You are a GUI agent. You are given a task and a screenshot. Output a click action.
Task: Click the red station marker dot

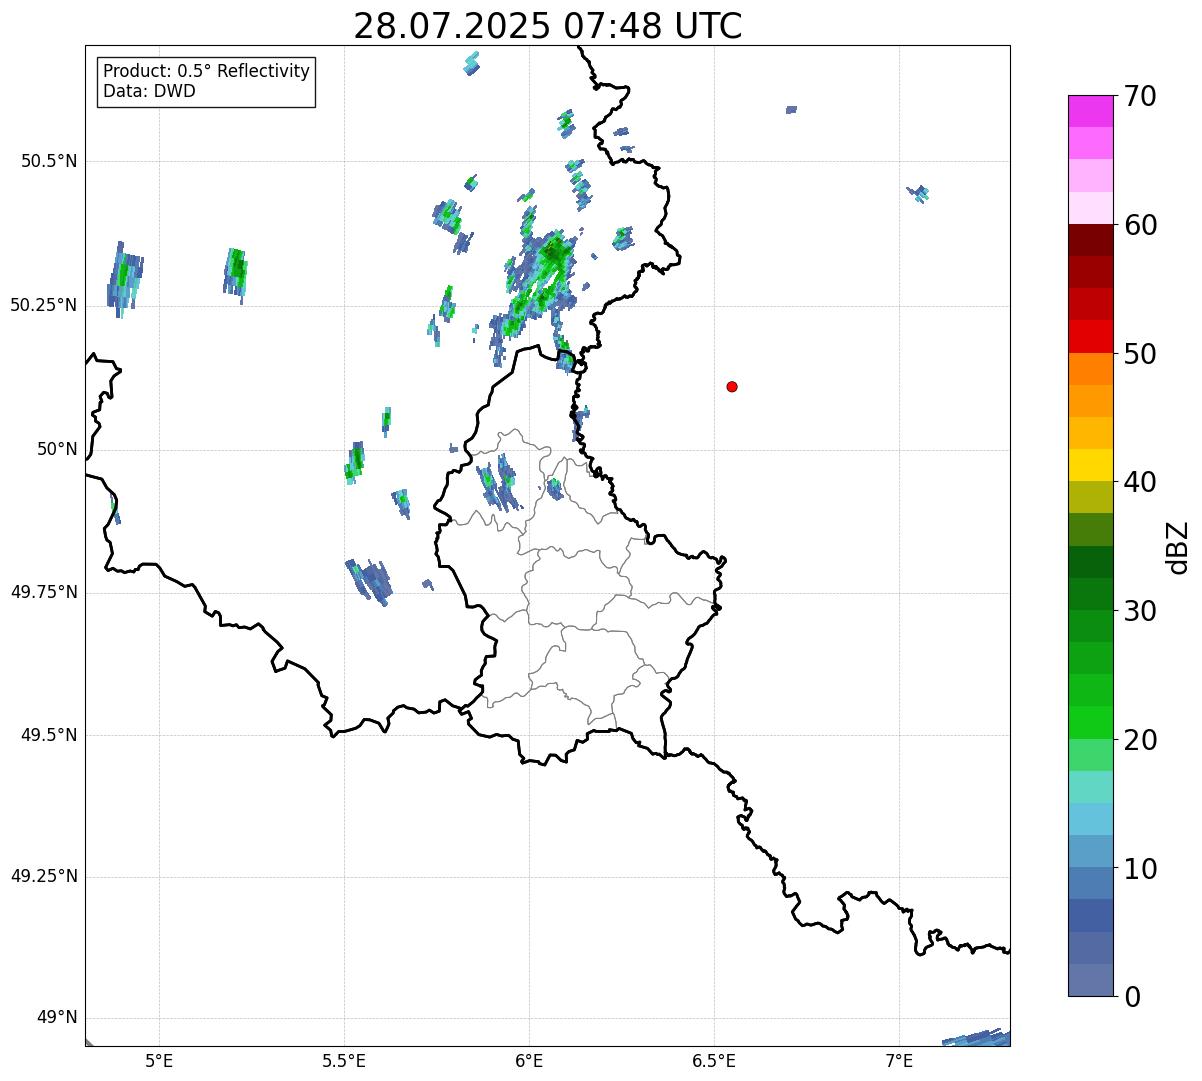tap(732, 387)
